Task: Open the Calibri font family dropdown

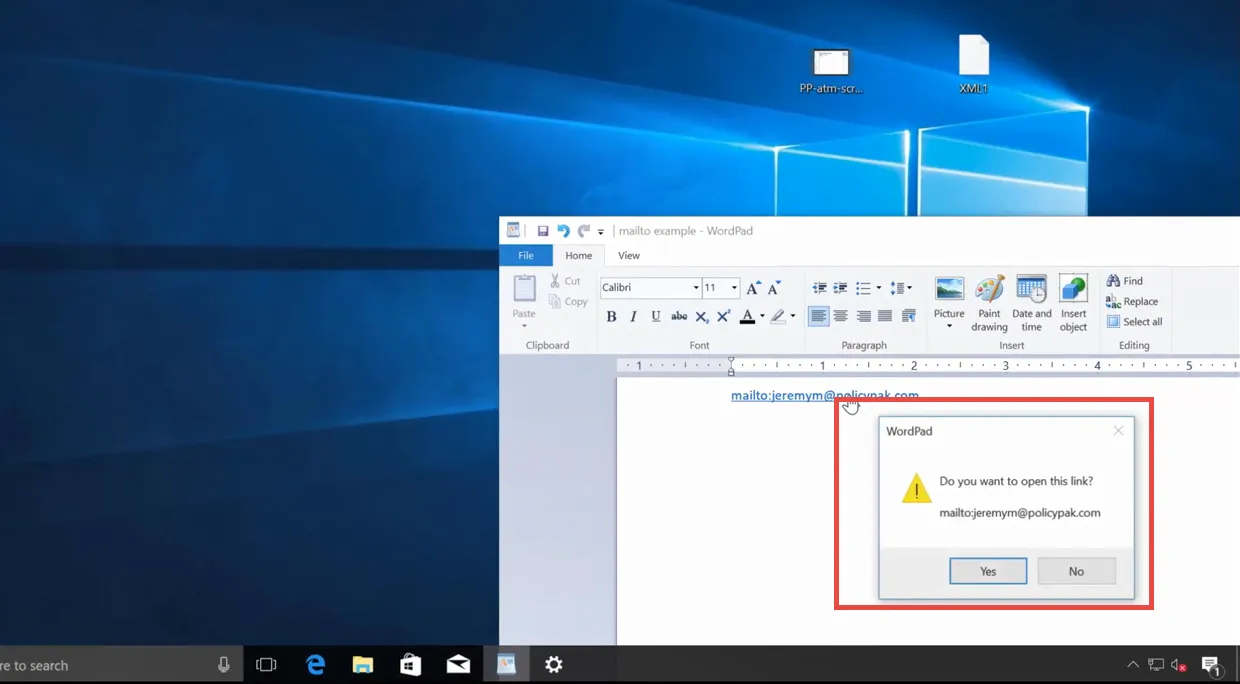Action: point(696,288)
